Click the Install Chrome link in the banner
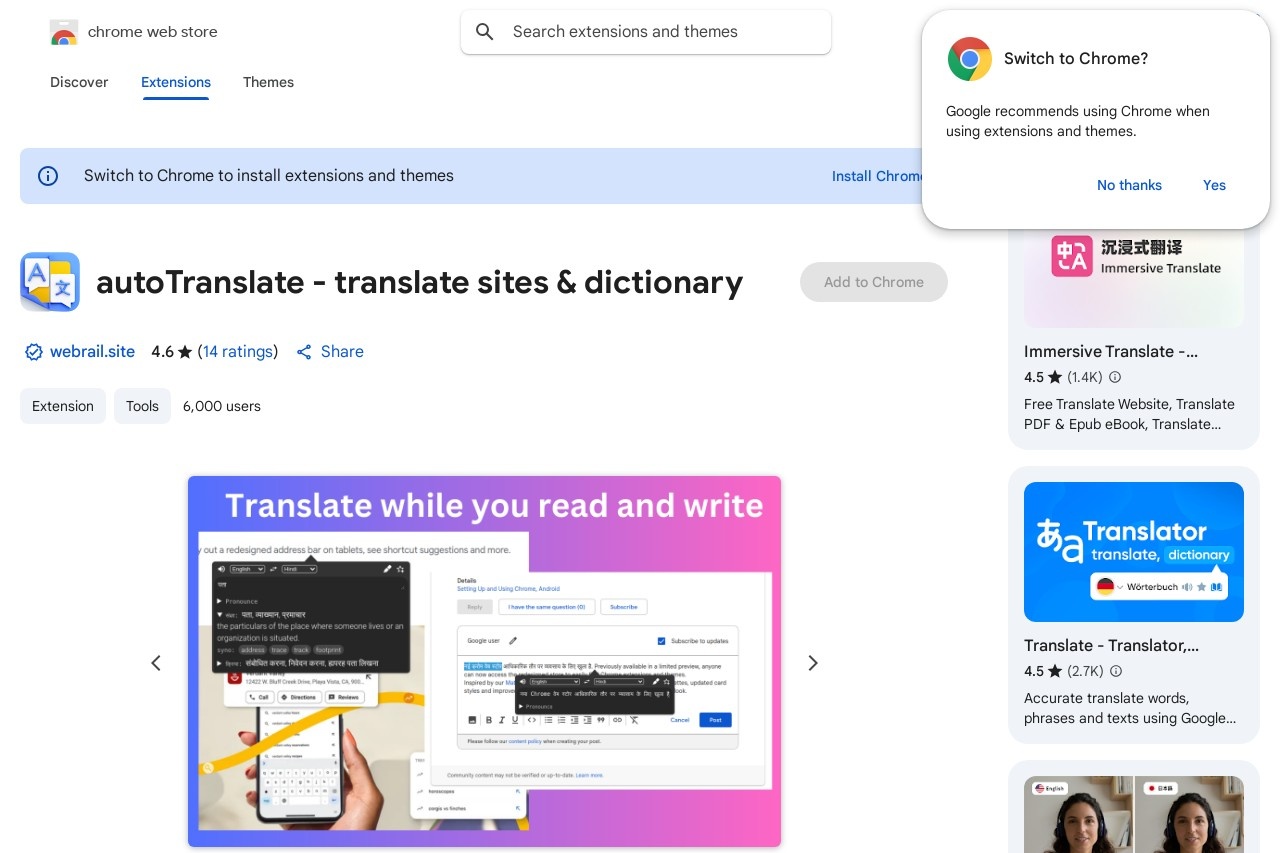 click(877, 176)
